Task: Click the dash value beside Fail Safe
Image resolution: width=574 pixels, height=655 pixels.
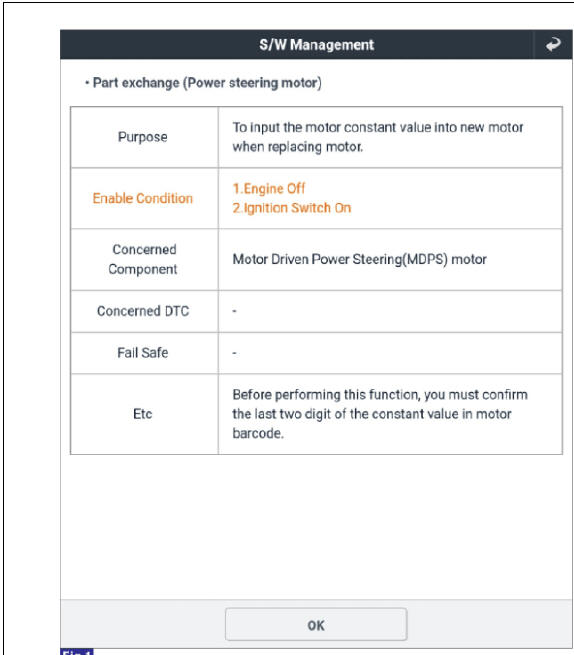Action: pos(234,353)
